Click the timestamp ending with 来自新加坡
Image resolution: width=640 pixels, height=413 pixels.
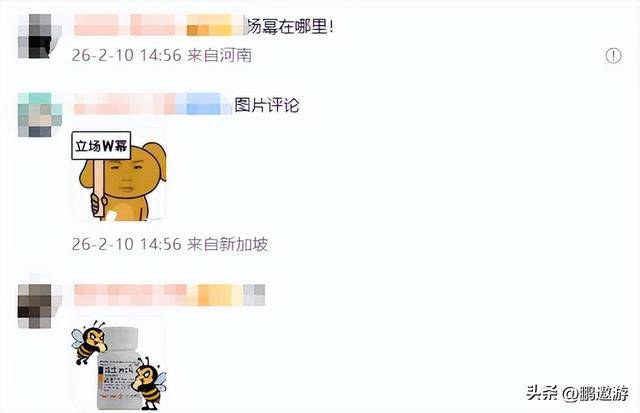[170, 244]
